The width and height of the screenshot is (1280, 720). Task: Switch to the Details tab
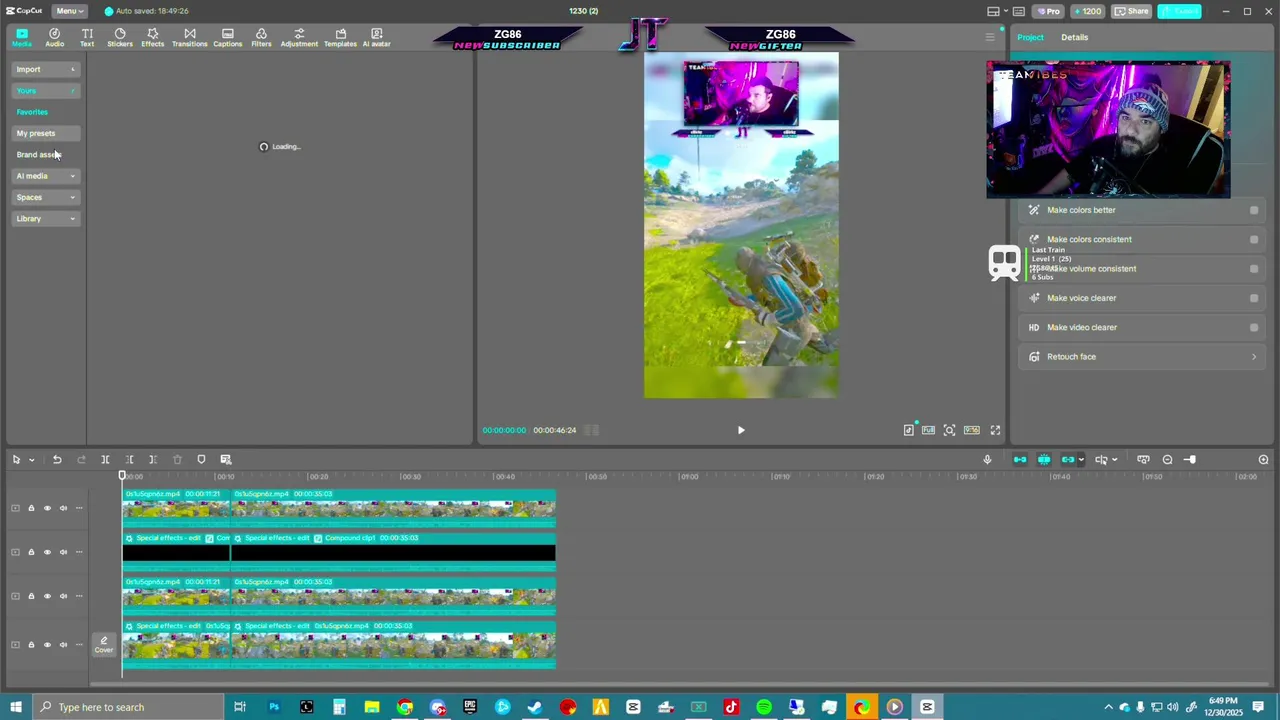point(1074,37)
